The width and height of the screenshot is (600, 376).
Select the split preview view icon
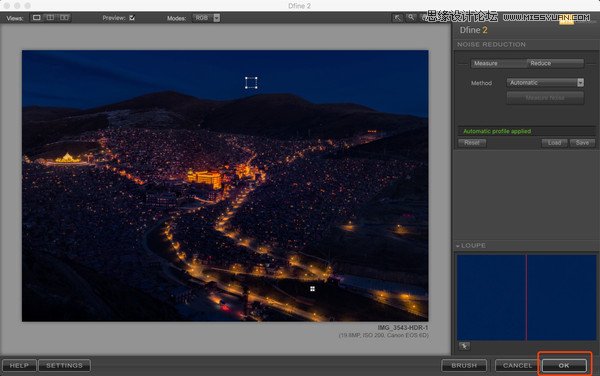point(50,18)
